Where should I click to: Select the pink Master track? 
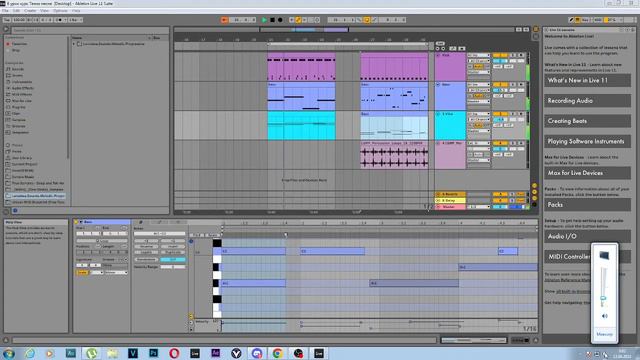tap(450, 207)
